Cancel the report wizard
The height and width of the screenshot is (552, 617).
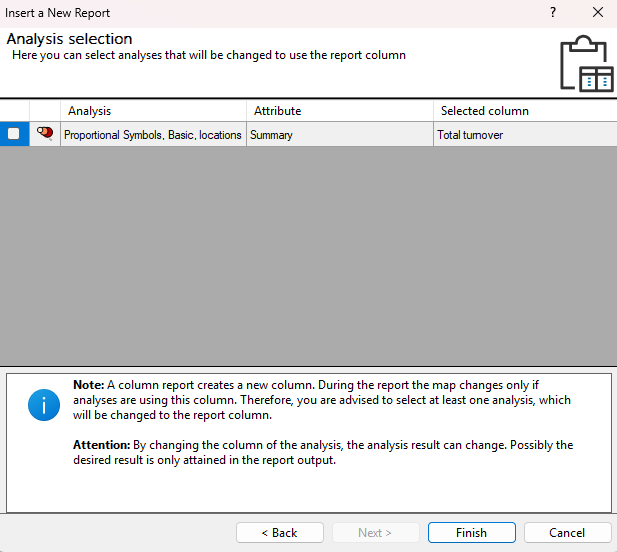click(x=567, y=533)
